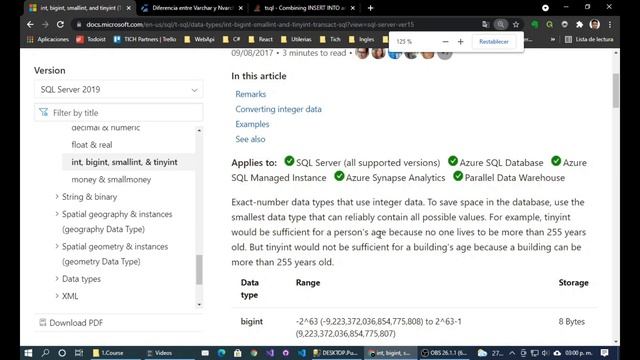640x360 pixels.
Task: Show more bookmarks with the overflow chevron
Action: tap(553, 40)
